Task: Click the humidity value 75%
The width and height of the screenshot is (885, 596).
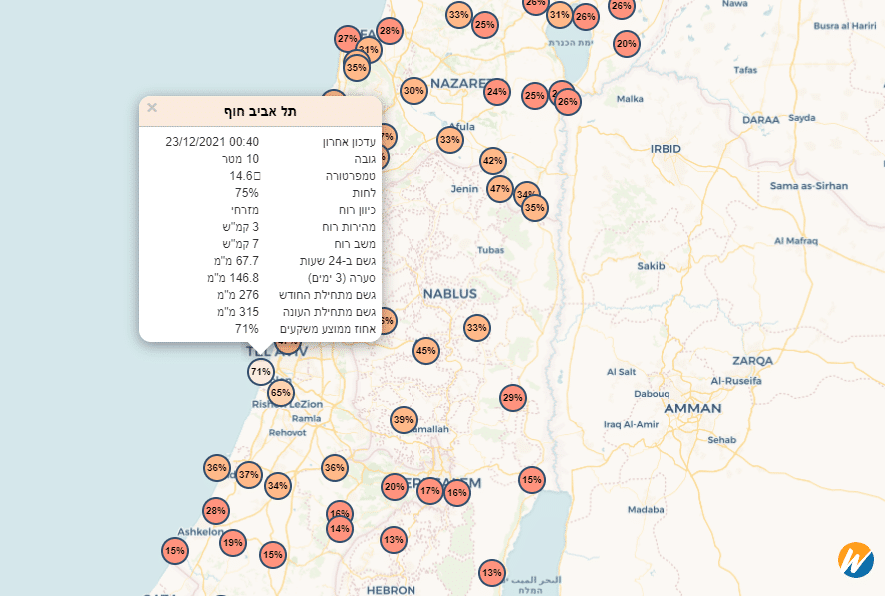Action: (x=247, y=193)
